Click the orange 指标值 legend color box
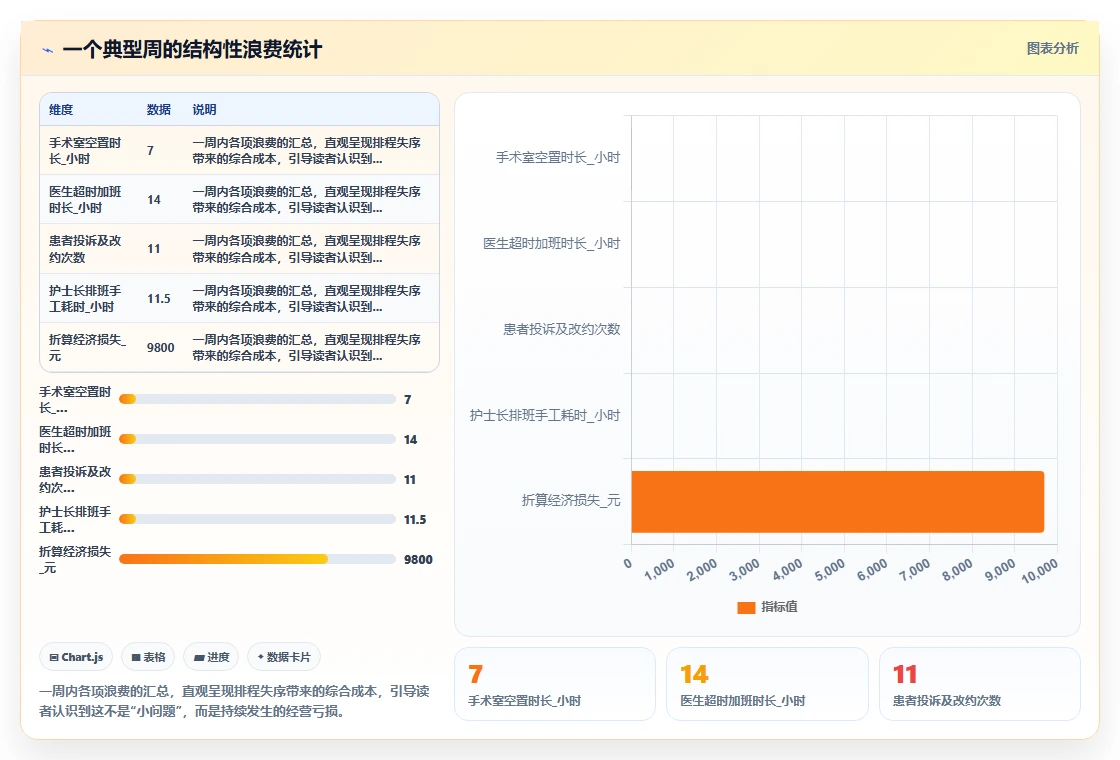The height and width of the screenshot is (760, 1120). pyautogui.click(x=746, y=608)
